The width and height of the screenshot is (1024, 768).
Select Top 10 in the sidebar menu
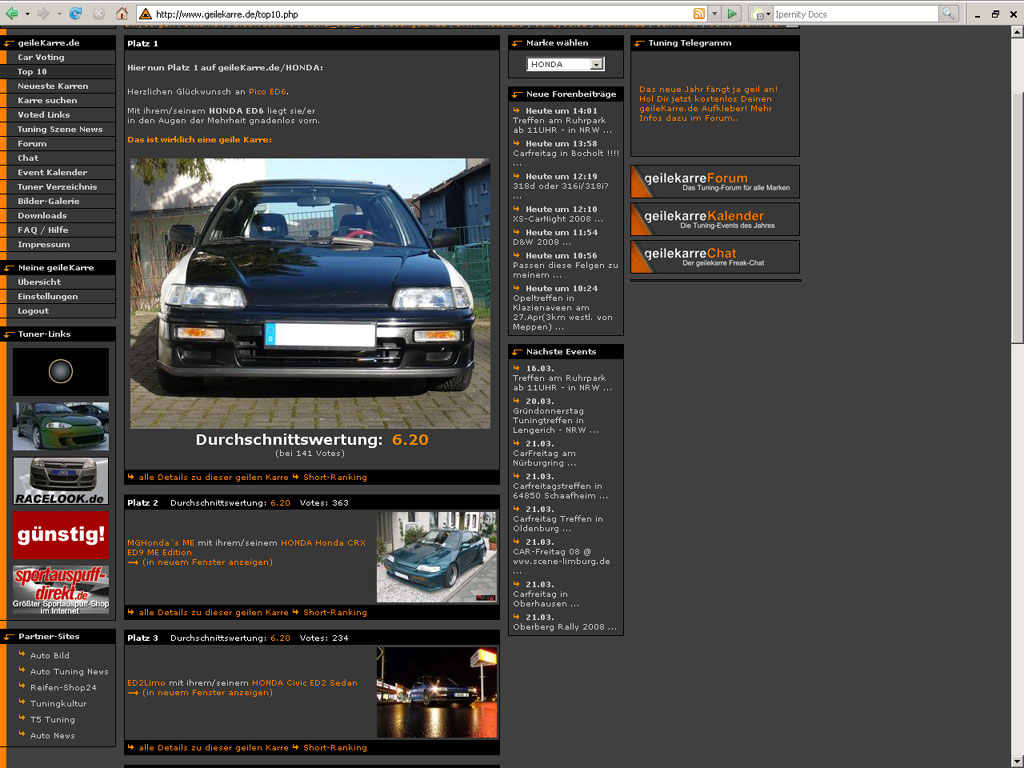click(x=32, y=72)
